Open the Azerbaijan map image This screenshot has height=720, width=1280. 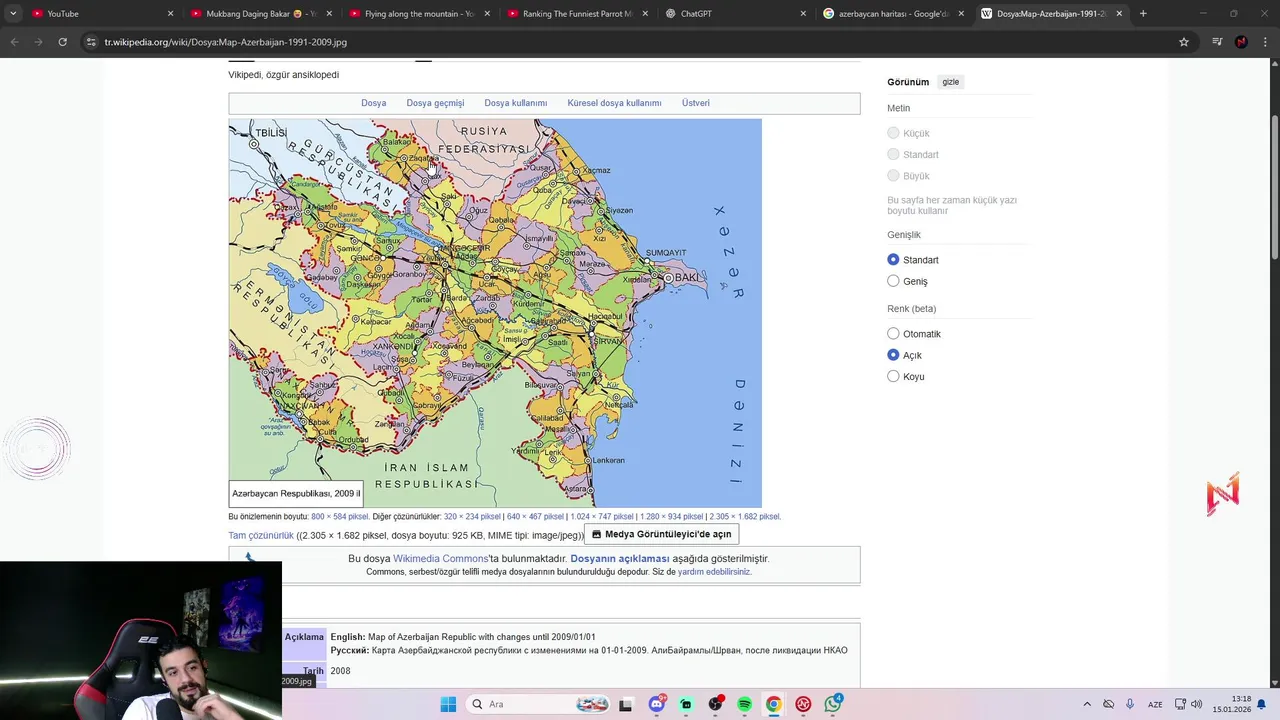coord(495,313)
